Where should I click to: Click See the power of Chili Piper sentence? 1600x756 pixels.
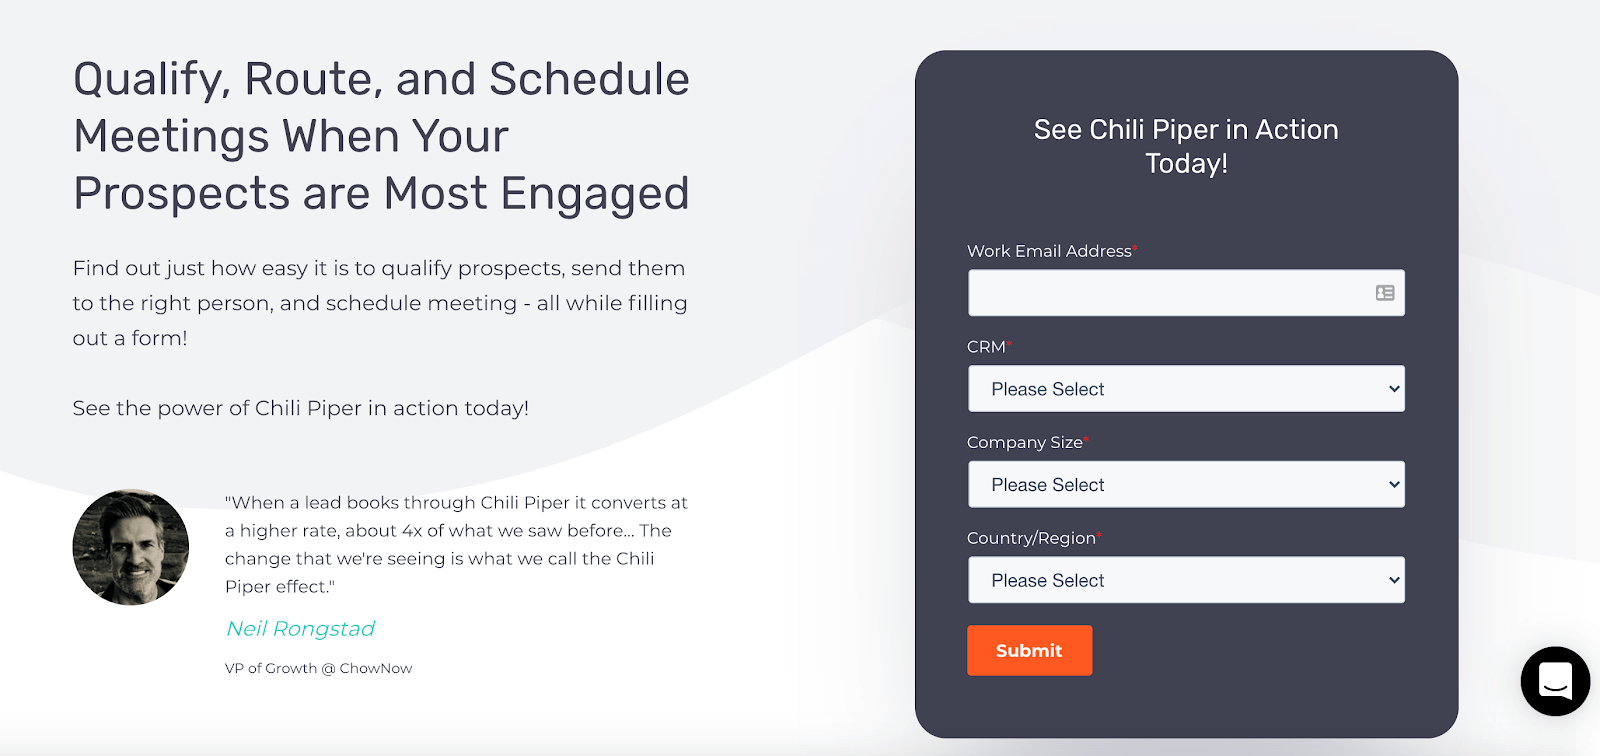tap(300, 408)
